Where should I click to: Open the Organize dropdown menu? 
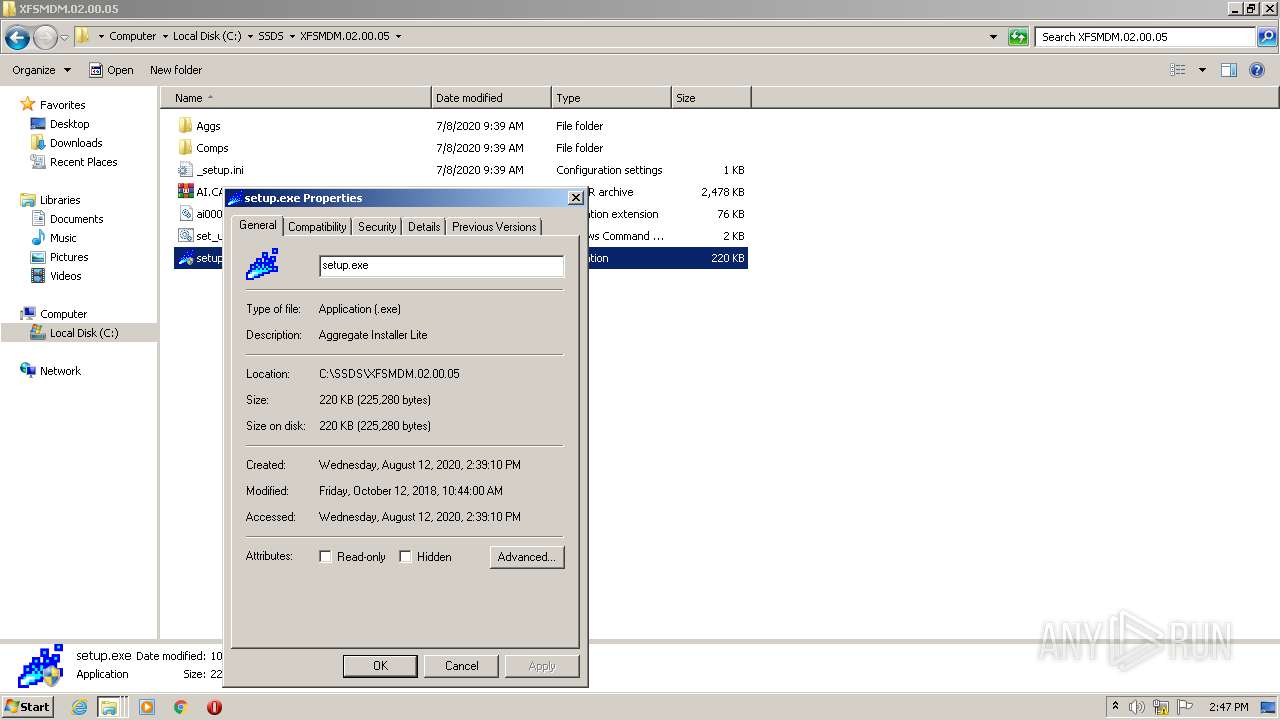[x=42, y=70]
